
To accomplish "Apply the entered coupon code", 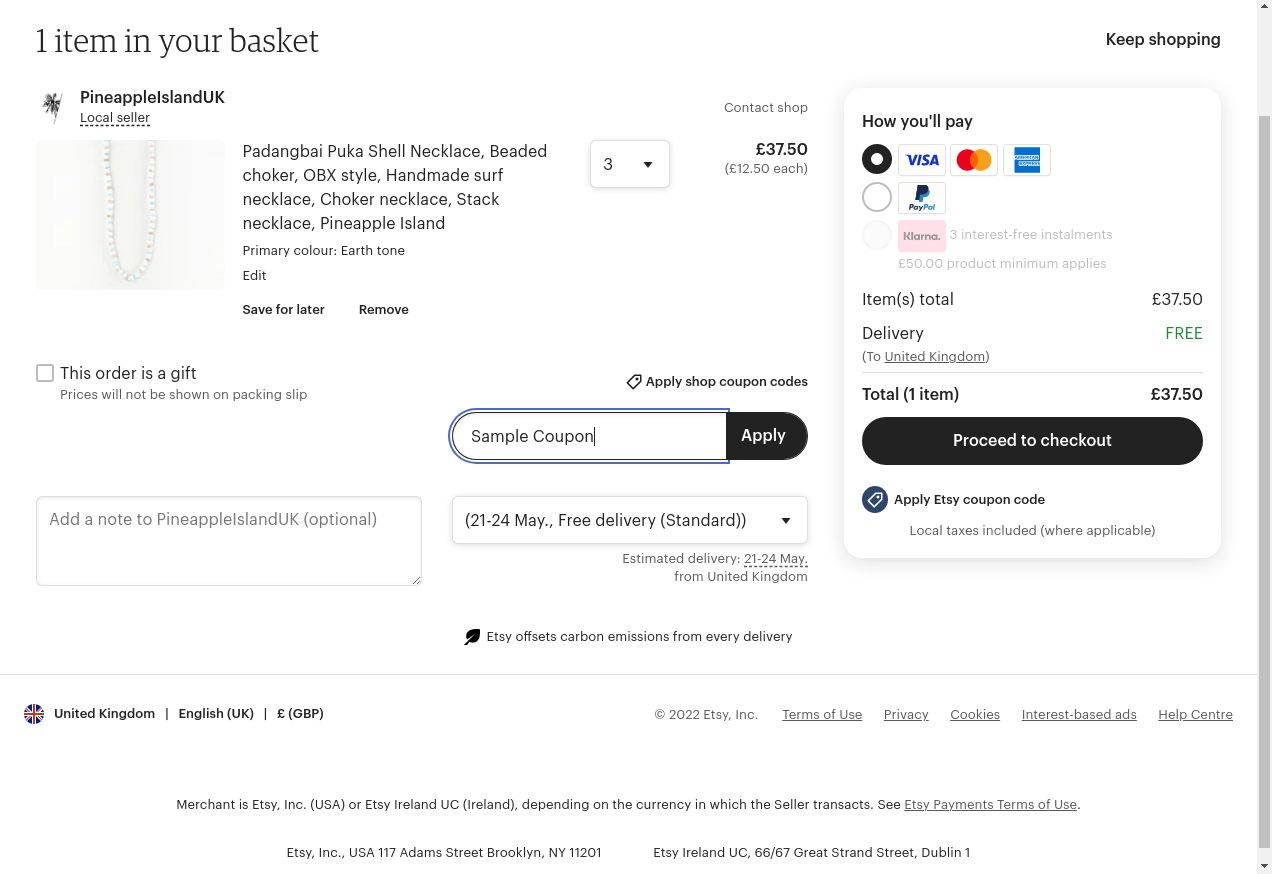I will pyautogui.click(x=766, y=436).
